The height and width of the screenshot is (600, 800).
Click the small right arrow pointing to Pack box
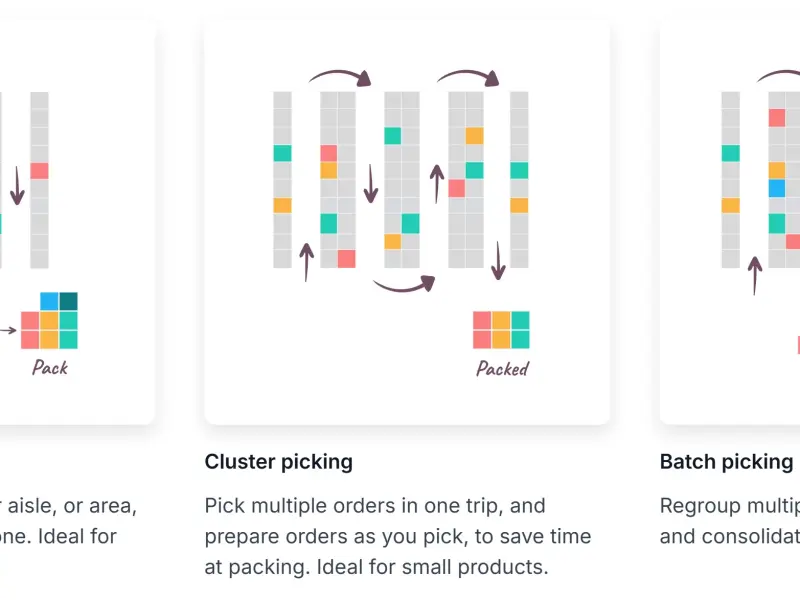tap(8, 329)
